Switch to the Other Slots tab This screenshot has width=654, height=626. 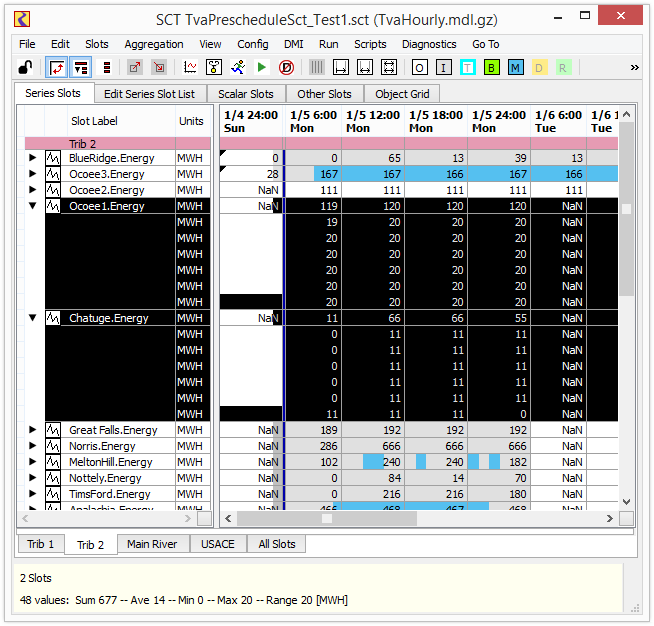tap(324, 94)
